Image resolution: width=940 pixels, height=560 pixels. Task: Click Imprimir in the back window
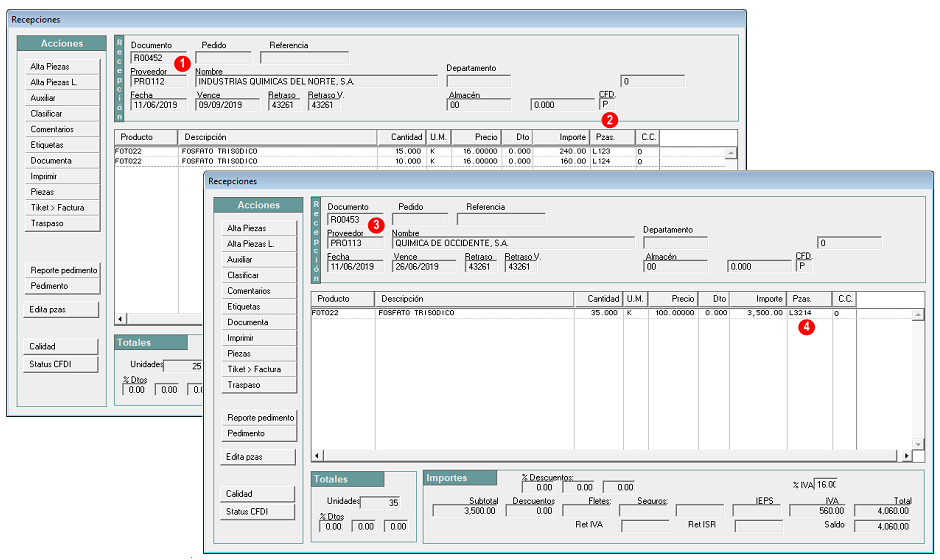[62, 176]
